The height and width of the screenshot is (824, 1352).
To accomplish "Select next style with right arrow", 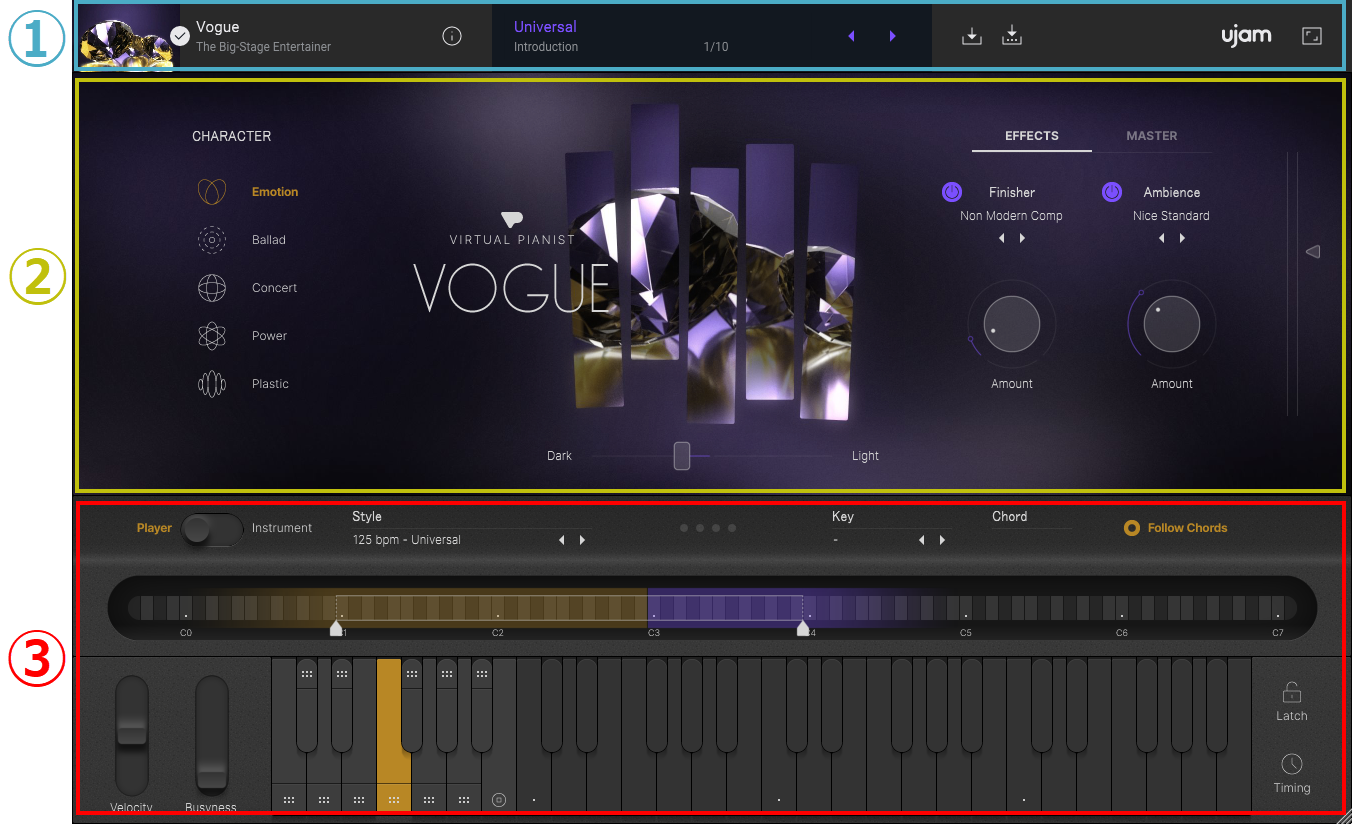I will pyautogui.click(x=582, y=540).
